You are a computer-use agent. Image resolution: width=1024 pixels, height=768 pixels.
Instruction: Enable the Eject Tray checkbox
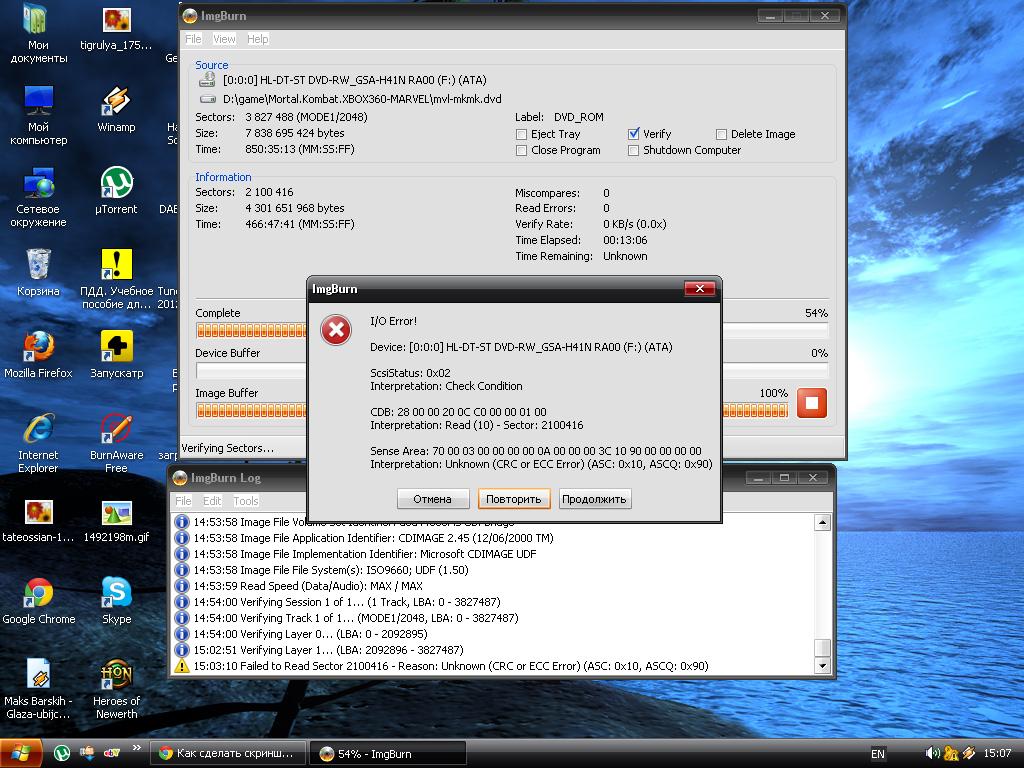[x=521, y=135]
